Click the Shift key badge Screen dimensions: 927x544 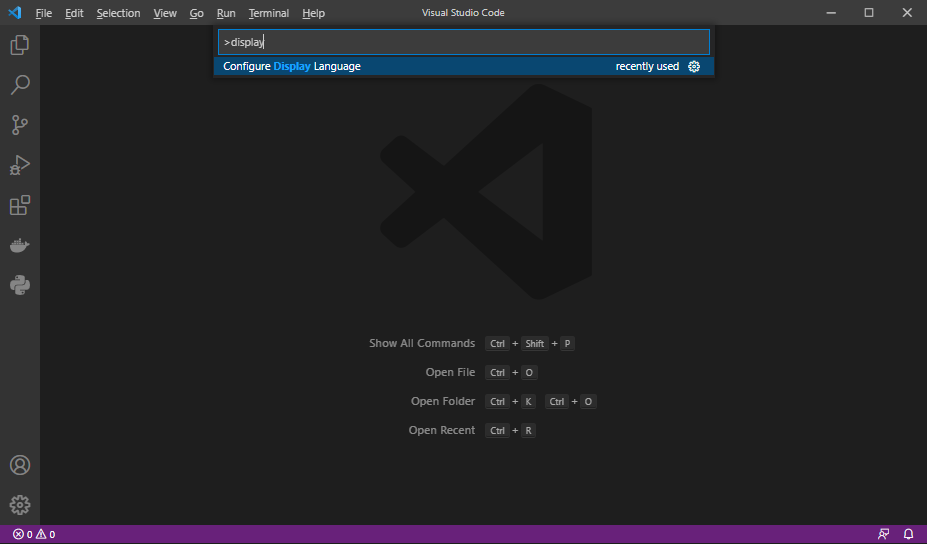(534, 344)
